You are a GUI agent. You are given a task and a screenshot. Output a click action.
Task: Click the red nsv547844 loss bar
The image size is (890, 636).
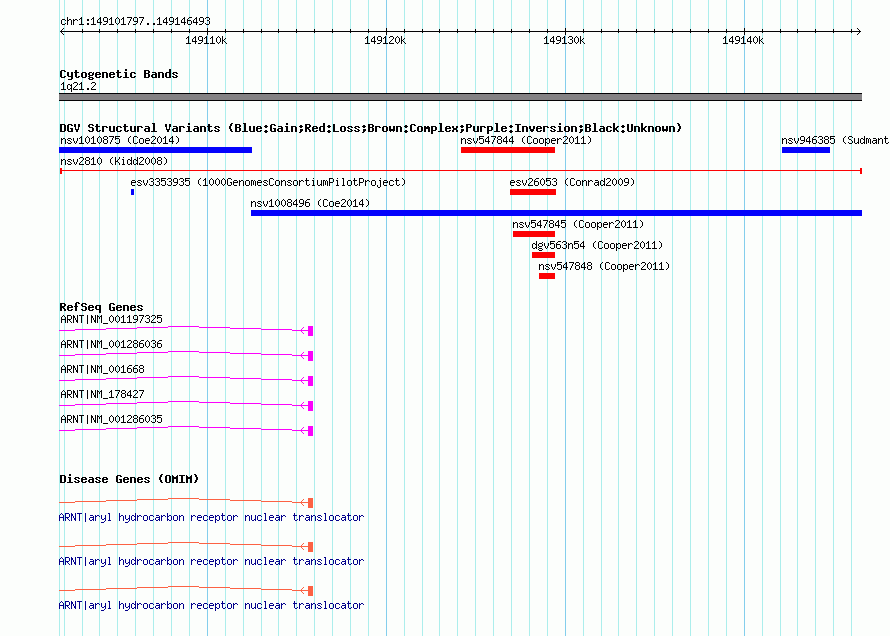[x=508, y=150]
